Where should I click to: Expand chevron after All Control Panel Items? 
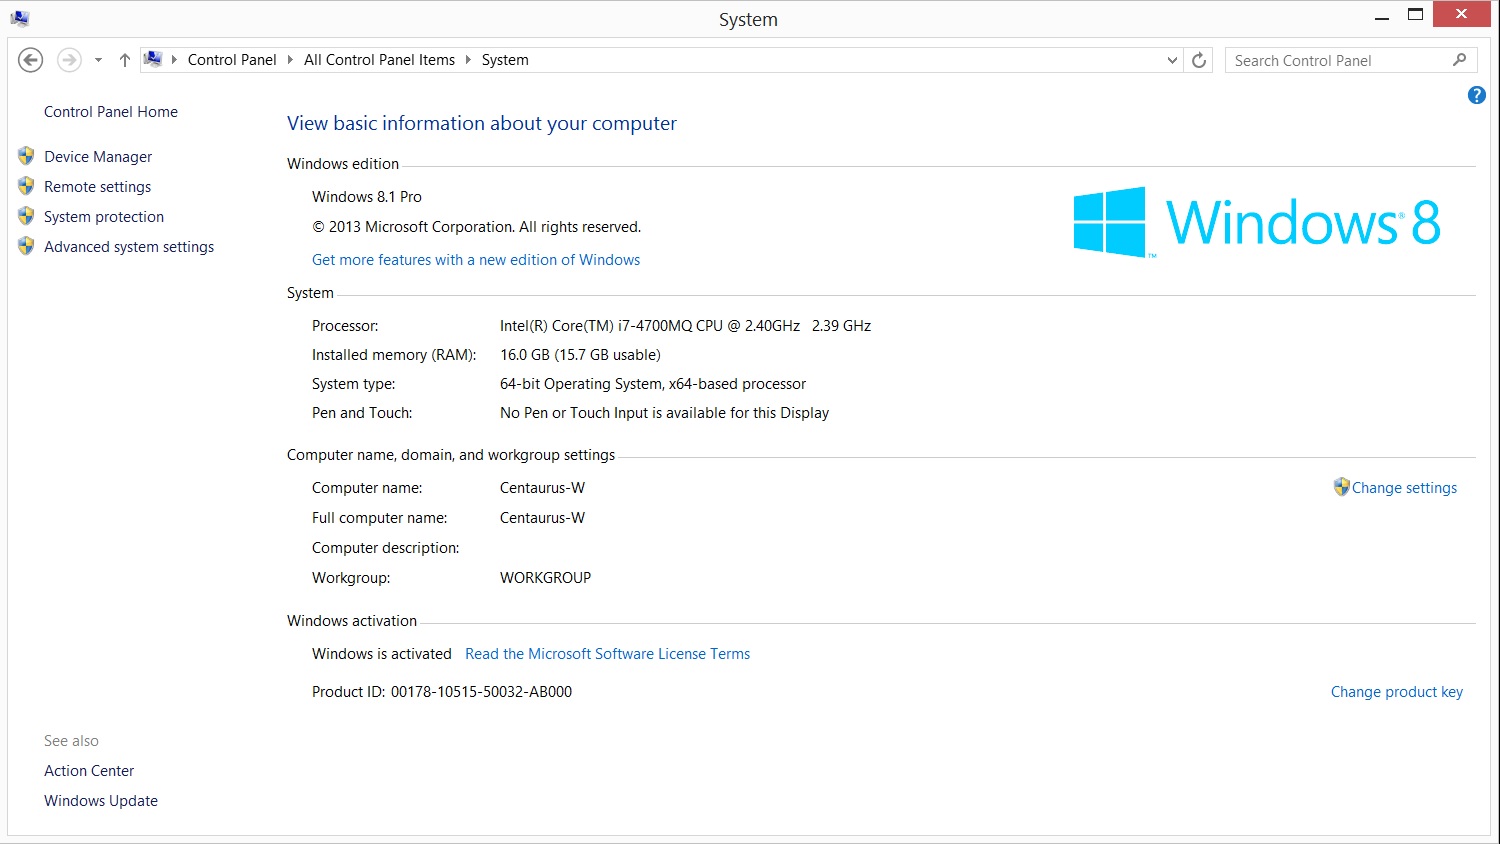click(468, 60)
